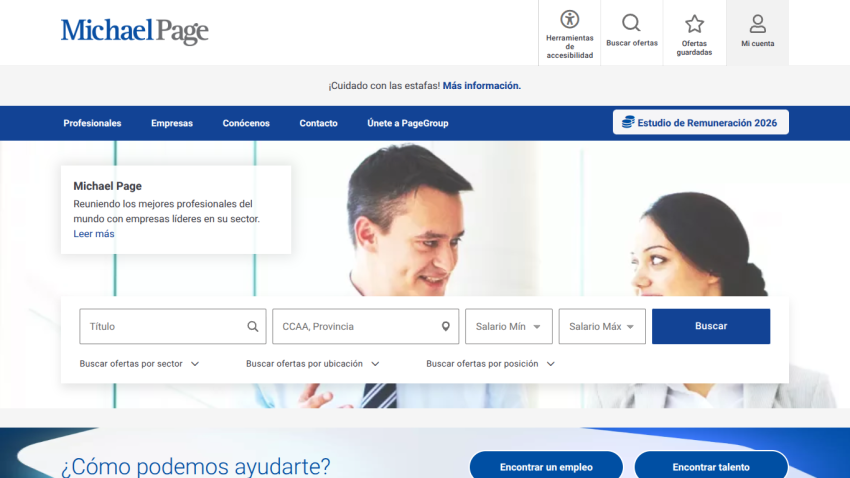Viewport: 850px width, 478px height.
Task: Expand Buscar ofertas por sector
Action: (x=139, y=364)
